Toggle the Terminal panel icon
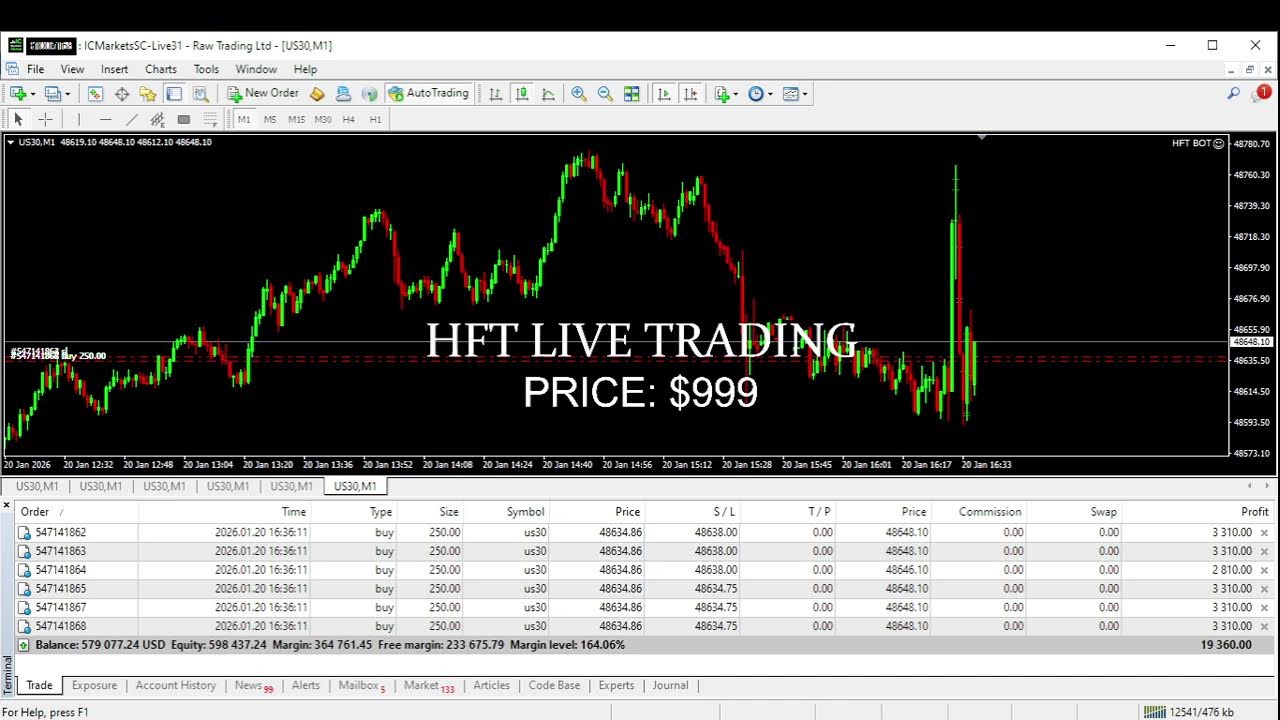Image resolution: width=1280 pixels, height=720 pixels. (x=174, y=93)
